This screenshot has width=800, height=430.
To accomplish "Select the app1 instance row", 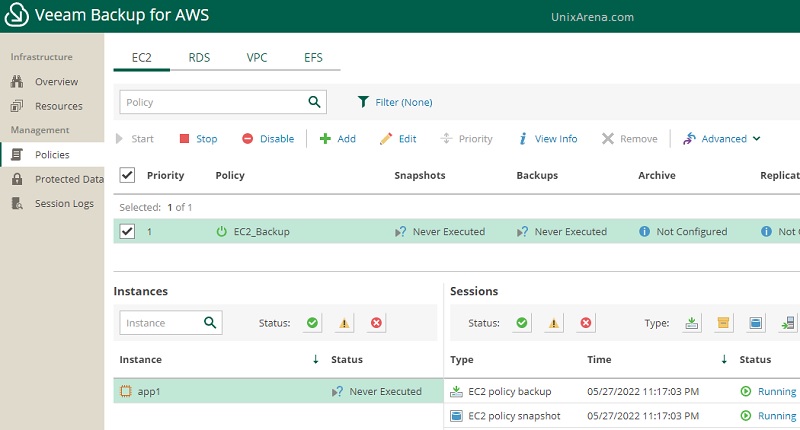I will (x=278, y=391).
